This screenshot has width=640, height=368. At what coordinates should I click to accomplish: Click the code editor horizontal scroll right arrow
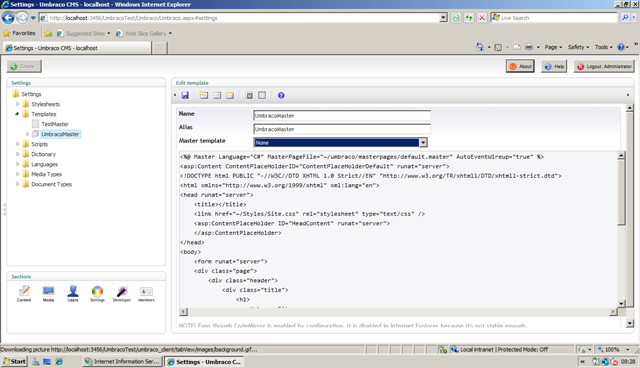613,312
